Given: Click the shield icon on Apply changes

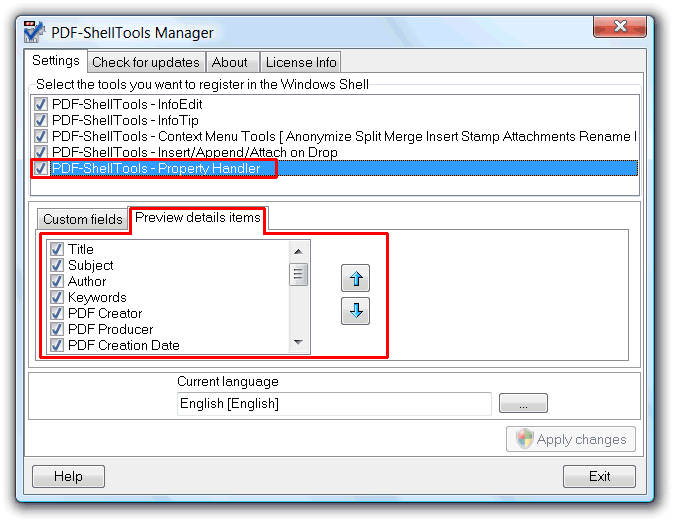Looking at the screenshot, I should pyautogui.click(x=524, y=439).
